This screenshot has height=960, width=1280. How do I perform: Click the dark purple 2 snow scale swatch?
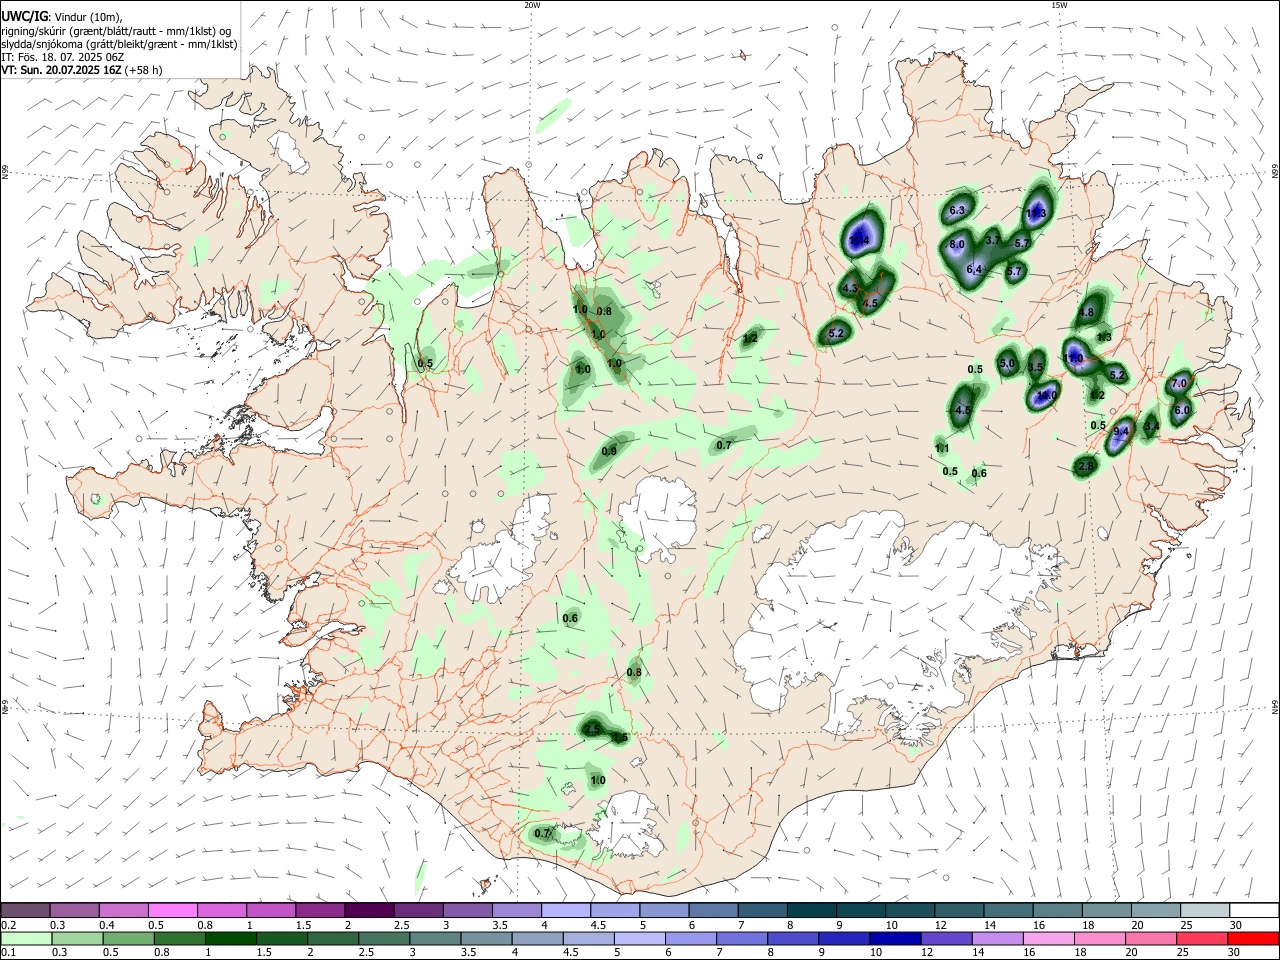(369, 910)
